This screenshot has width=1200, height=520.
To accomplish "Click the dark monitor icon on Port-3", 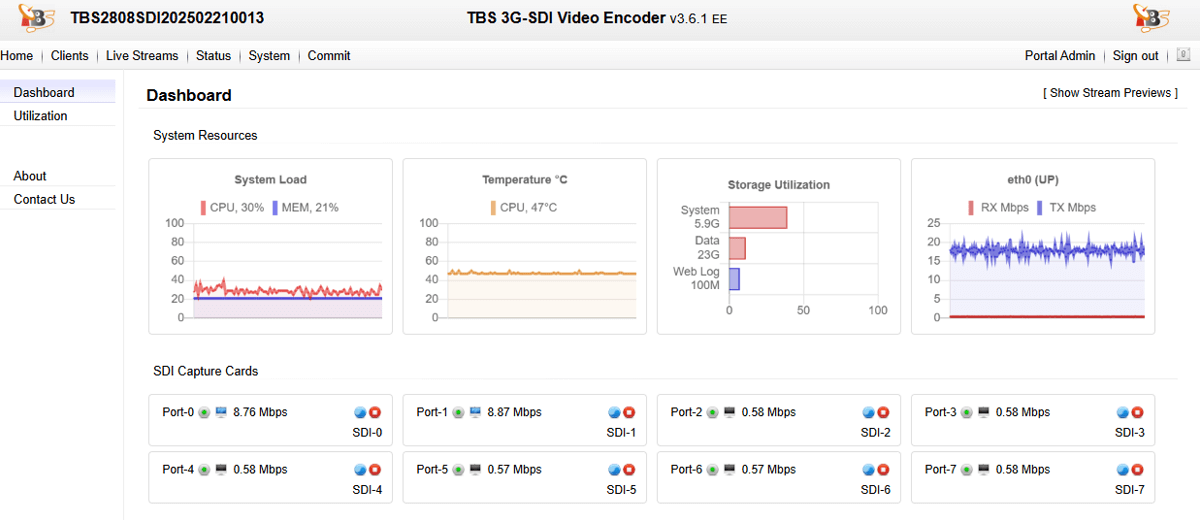I will [x=983, y=412].
